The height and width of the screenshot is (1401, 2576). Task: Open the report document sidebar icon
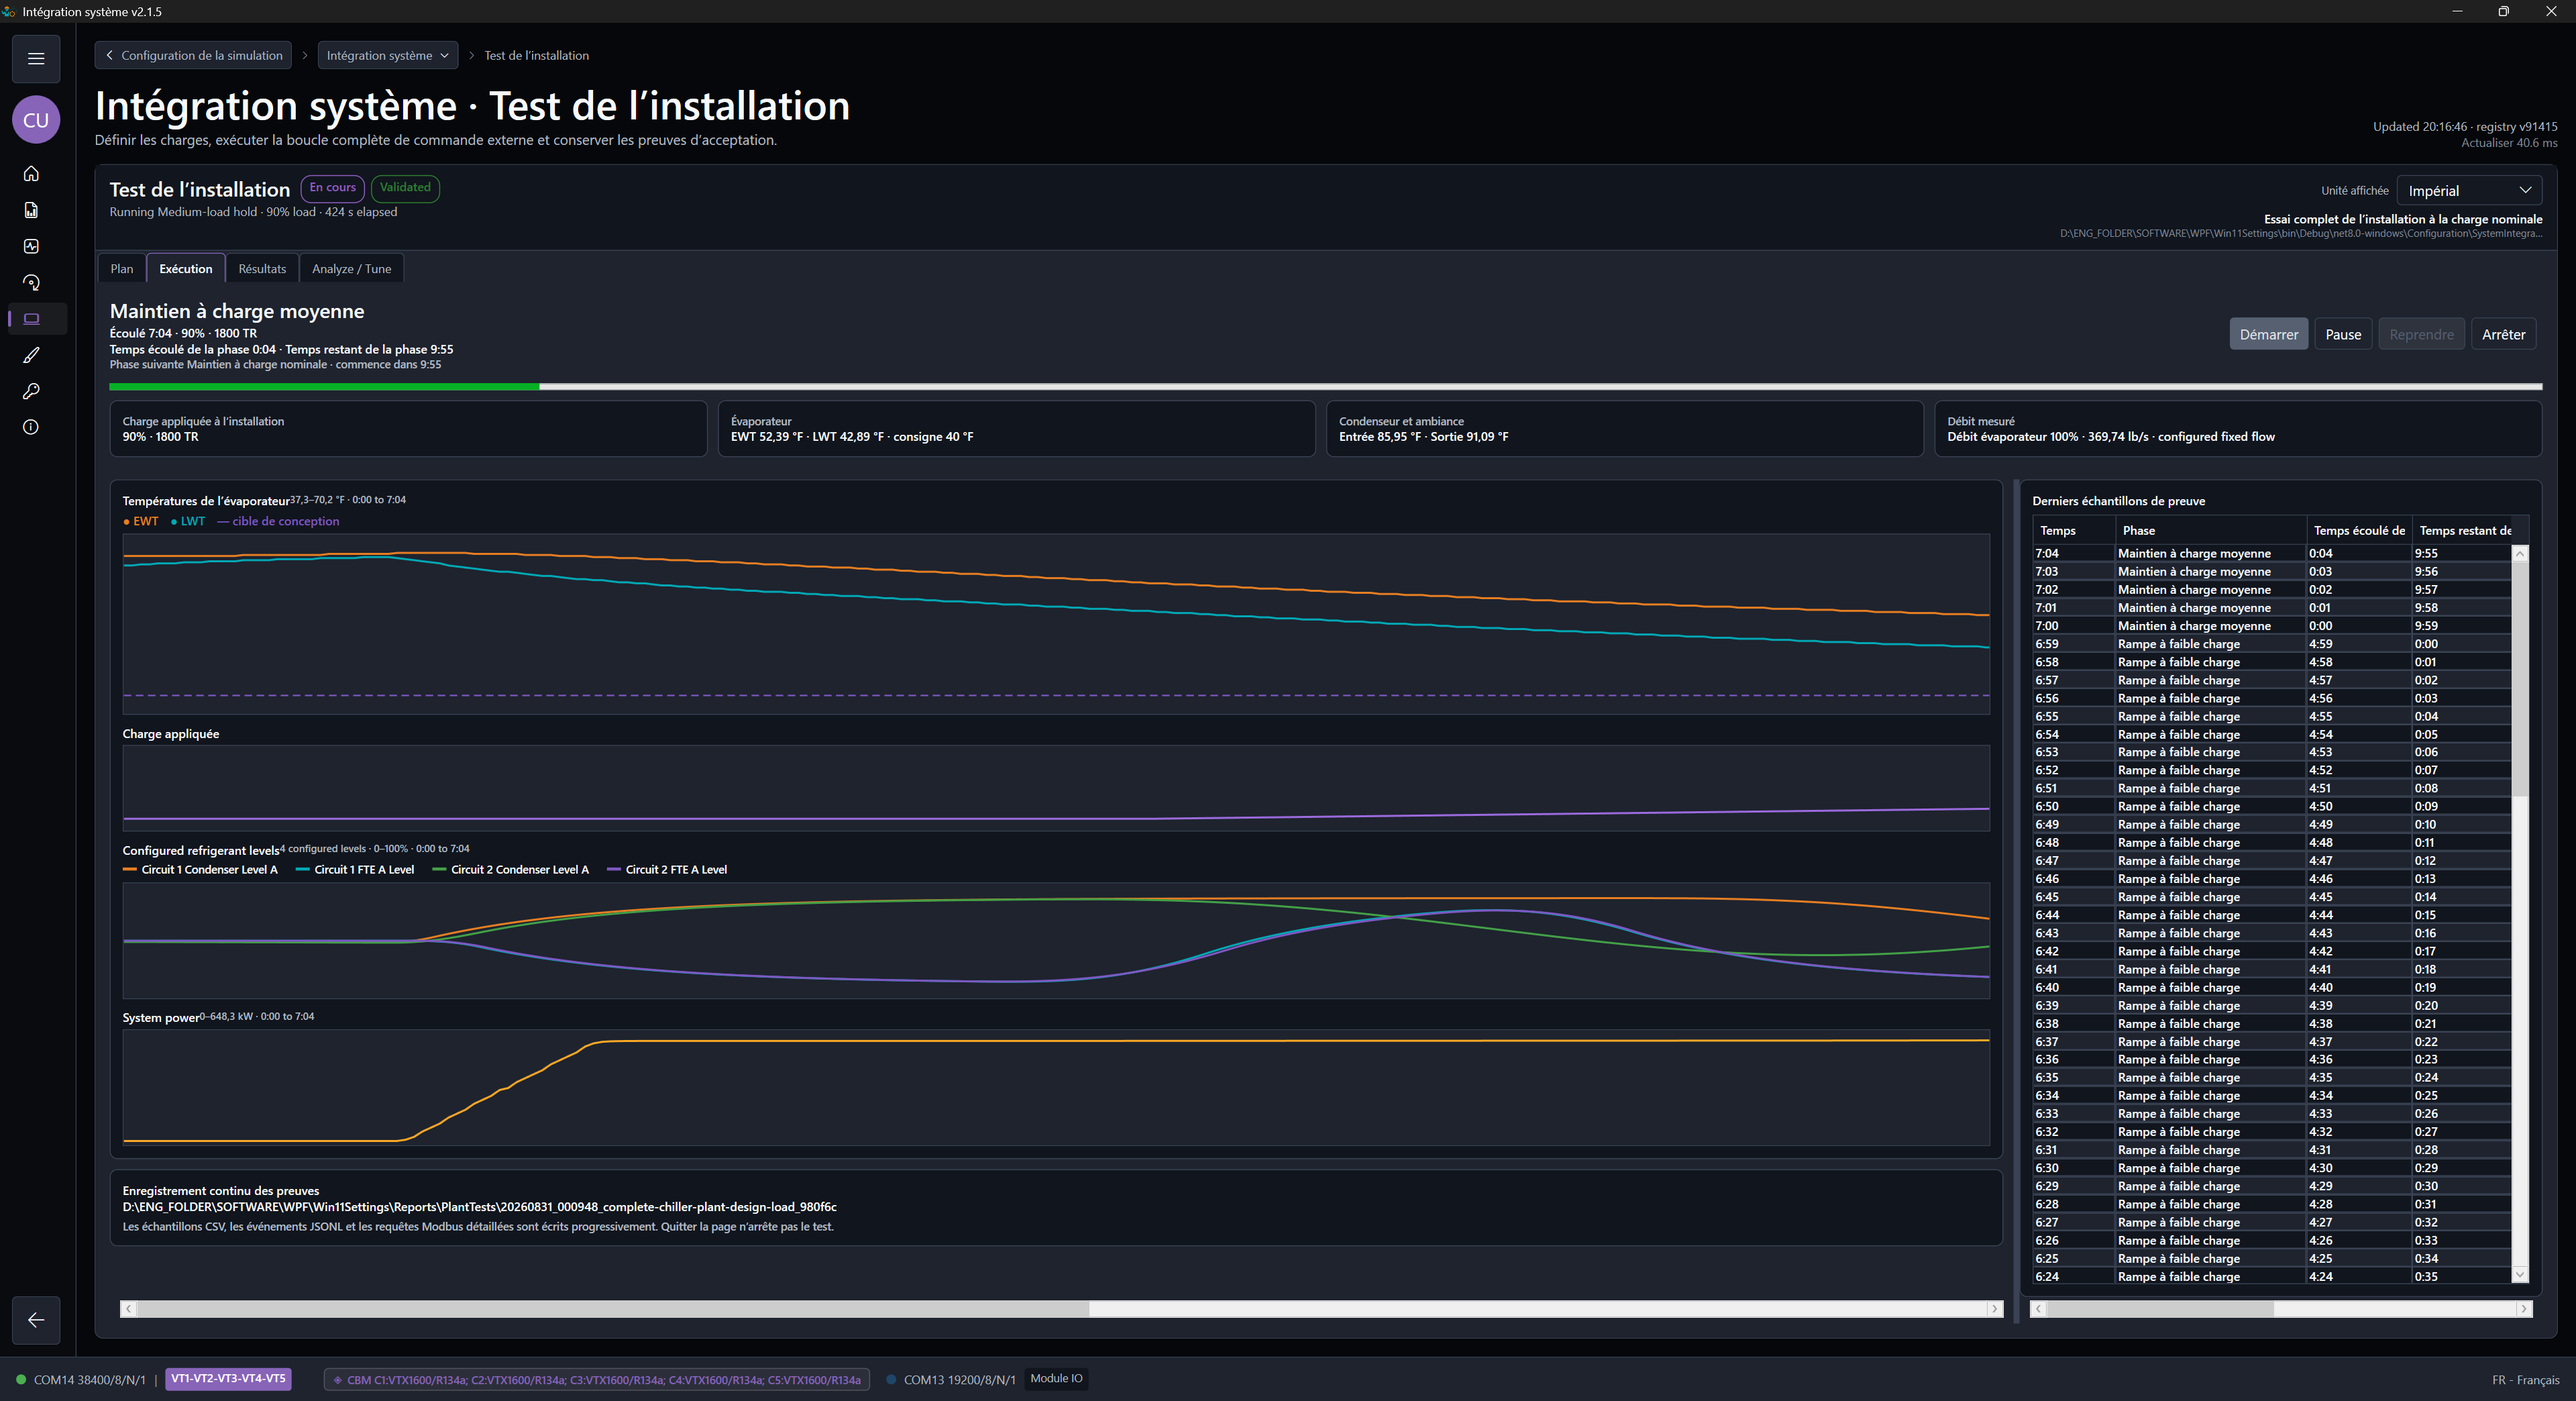click(31, 210)
